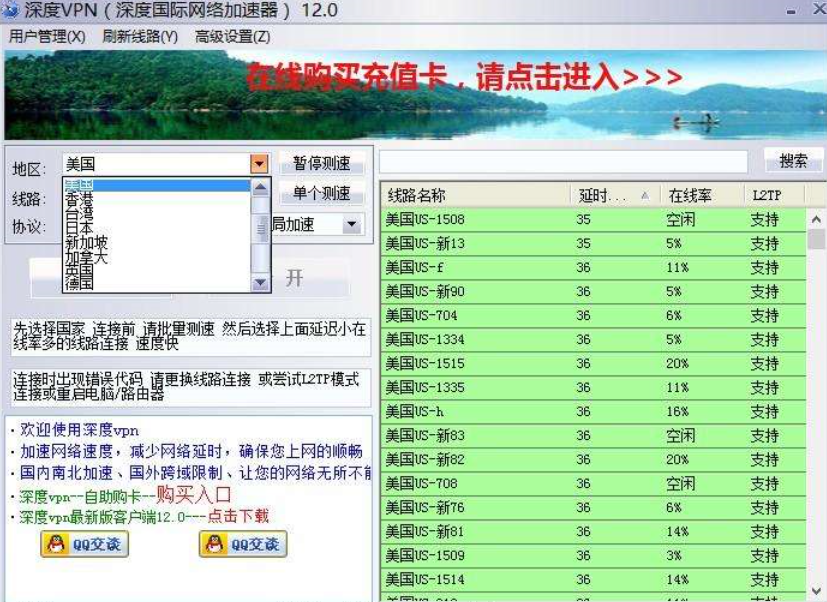Click the region list scroll-down arrow

coord(261,283)
